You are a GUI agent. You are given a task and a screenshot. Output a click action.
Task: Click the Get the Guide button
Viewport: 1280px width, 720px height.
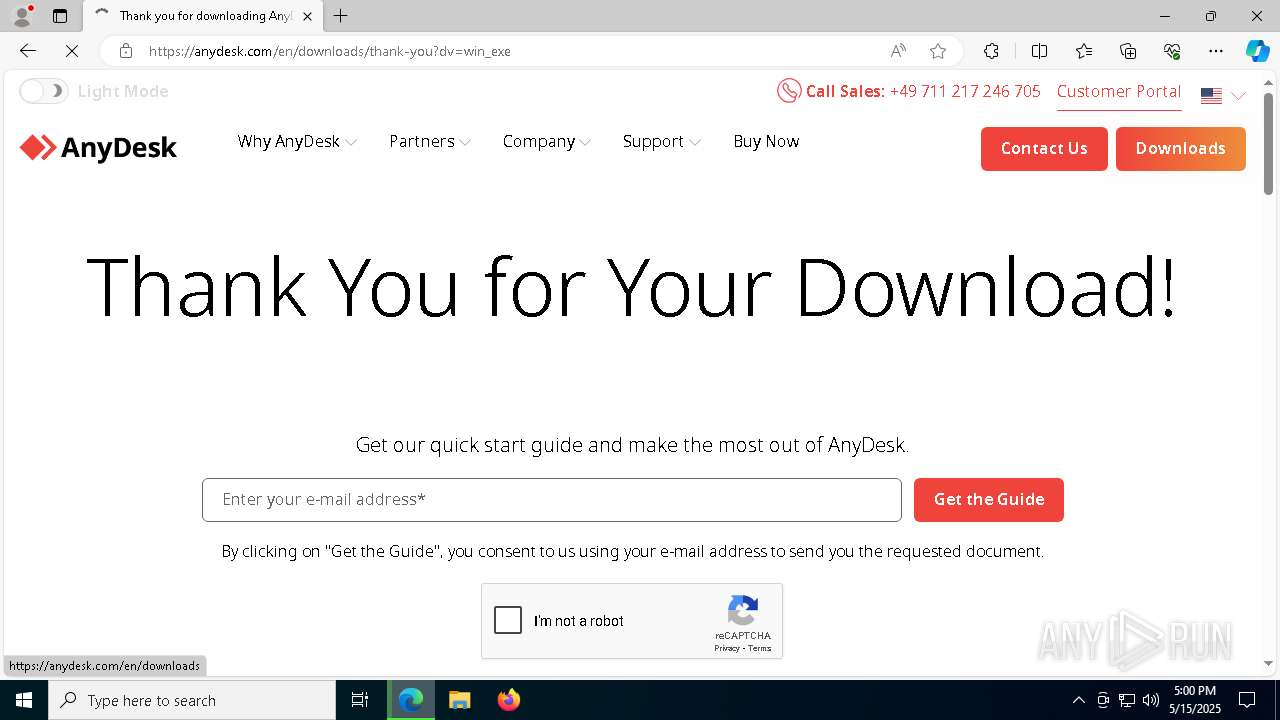pyautogui.click(x=989, y=500)
